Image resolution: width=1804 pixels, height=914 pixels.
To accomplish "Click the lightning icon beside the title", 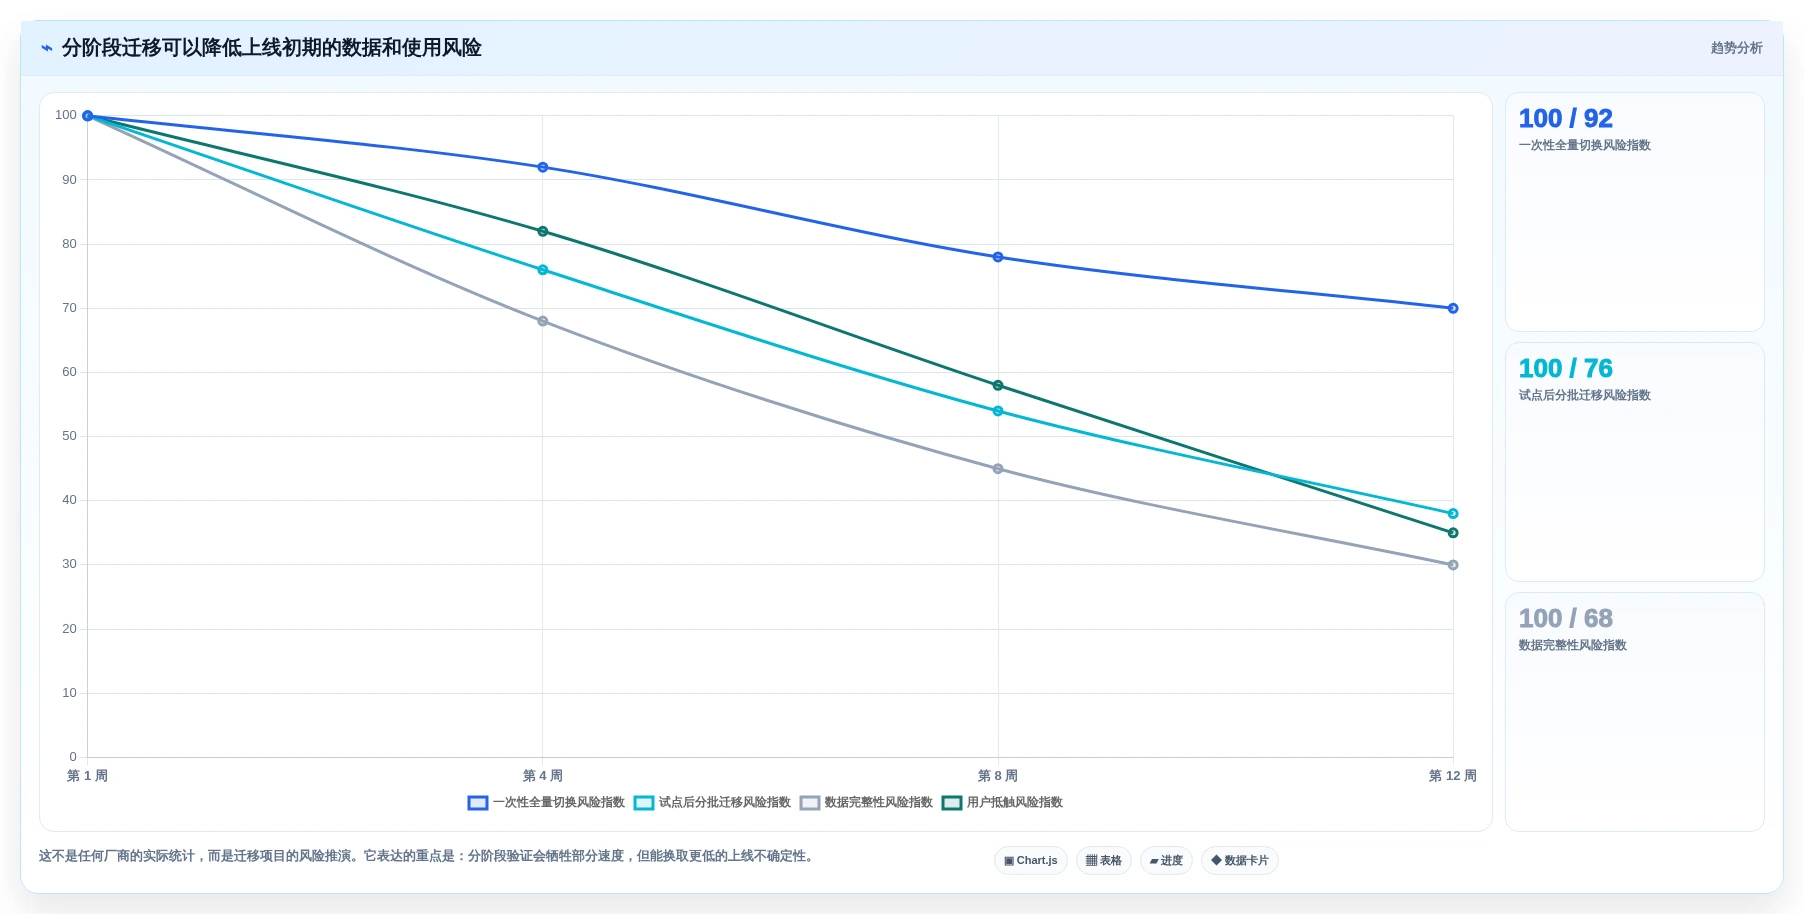I will pyautogui.click(x=46, y=48).
